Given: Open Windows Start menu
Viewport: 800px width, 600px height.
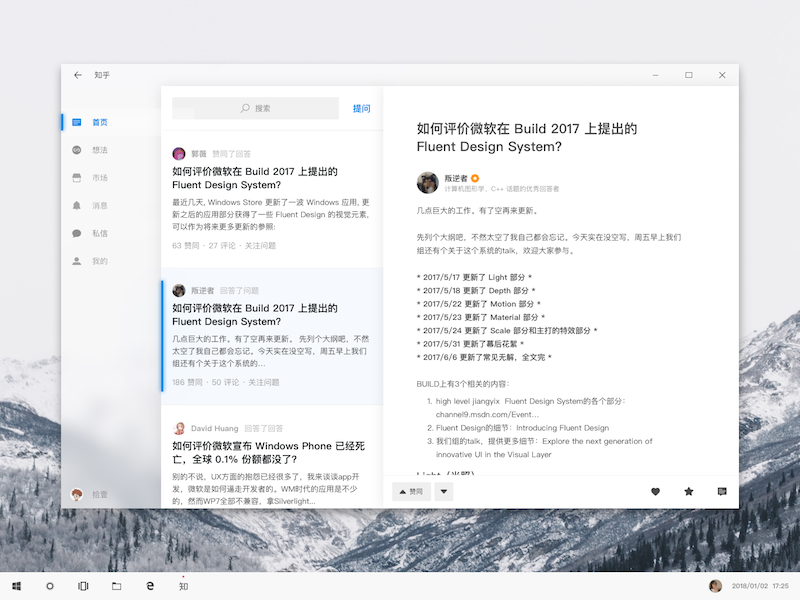Looking at the screenshot, I should coord(16,586).
